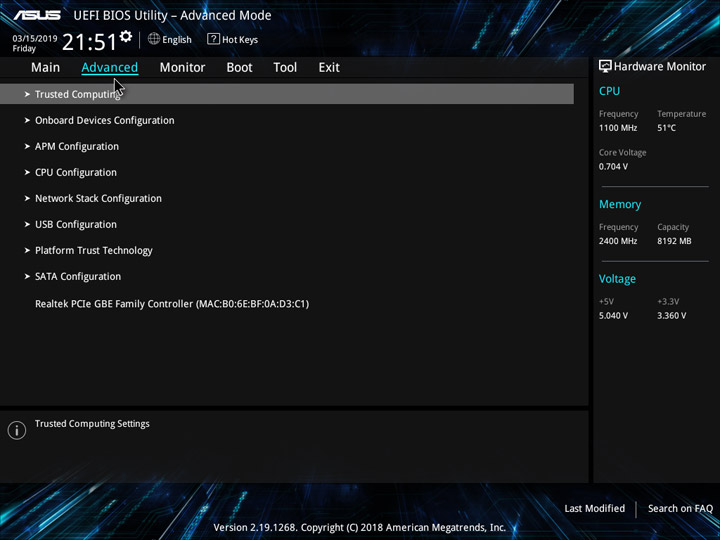Open the Main tab
This screenshot has width=720, height=540.
pyautogui.click(x=45, y=68)
